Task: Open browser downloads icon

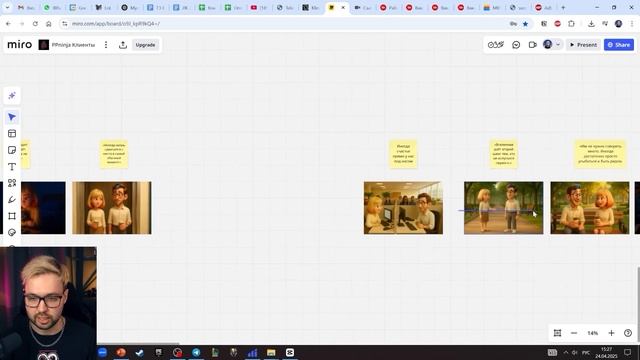Action: (x=591, y=24)
